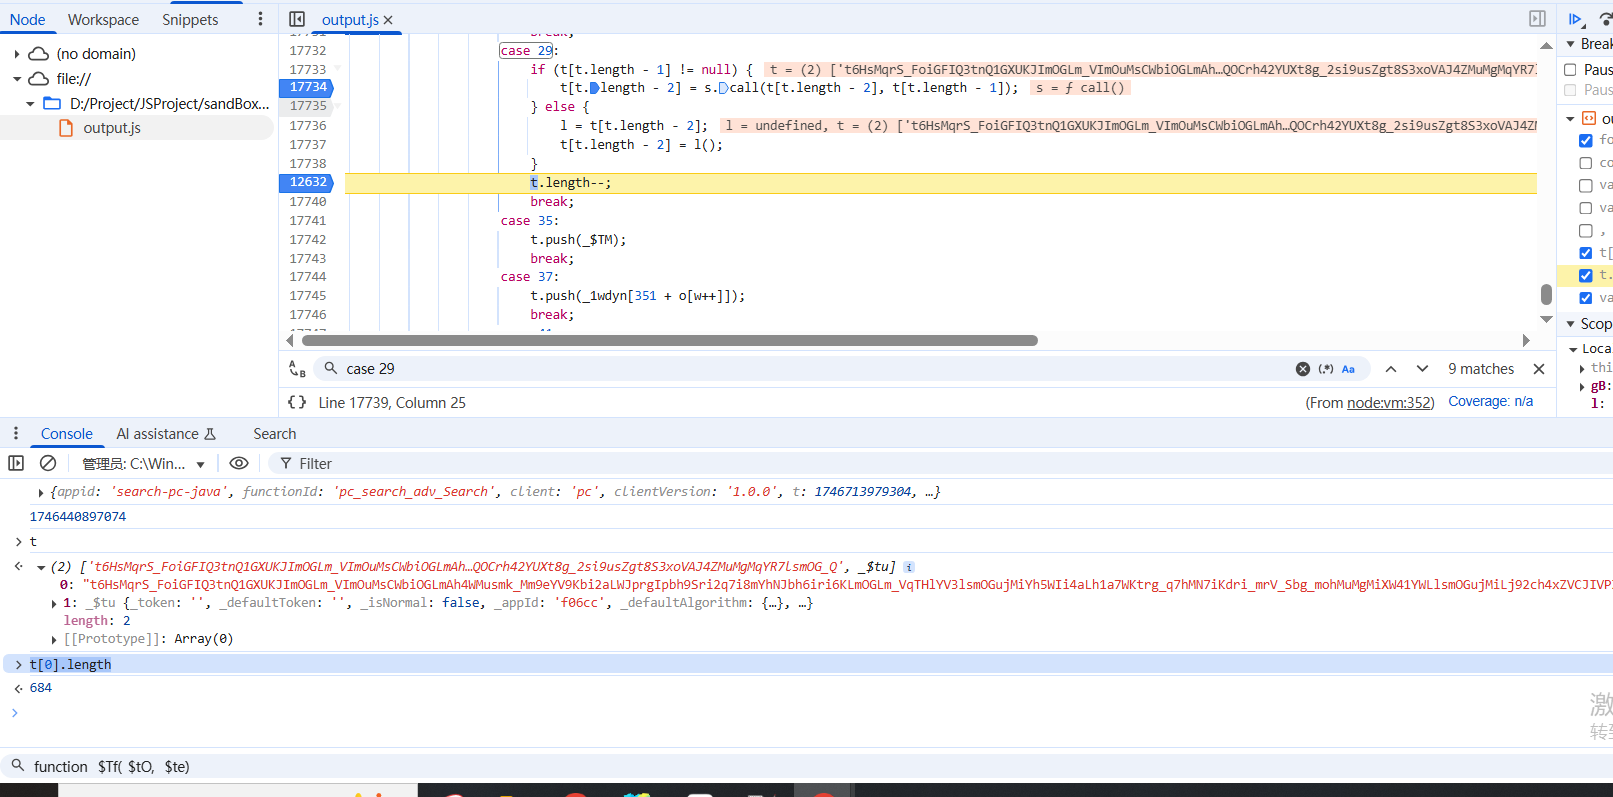Toggle the replace field icon
The width and height of the screenshot is (1613, 797).
[297, 369]
